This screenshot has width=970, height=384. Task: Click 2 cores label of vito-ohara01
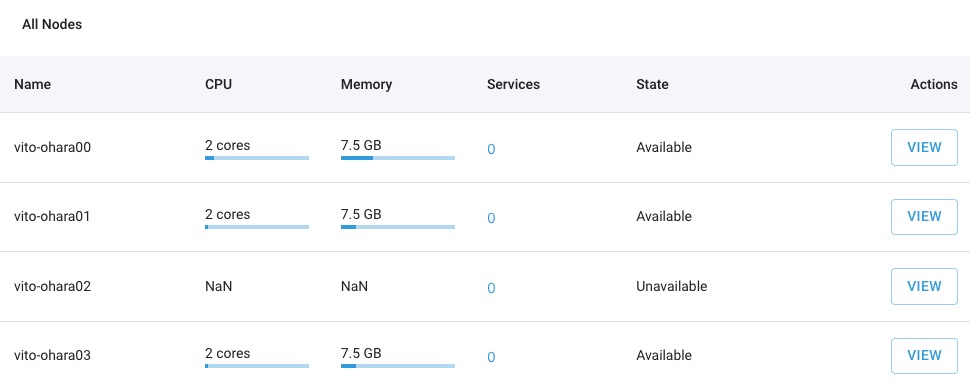[228, 215]
